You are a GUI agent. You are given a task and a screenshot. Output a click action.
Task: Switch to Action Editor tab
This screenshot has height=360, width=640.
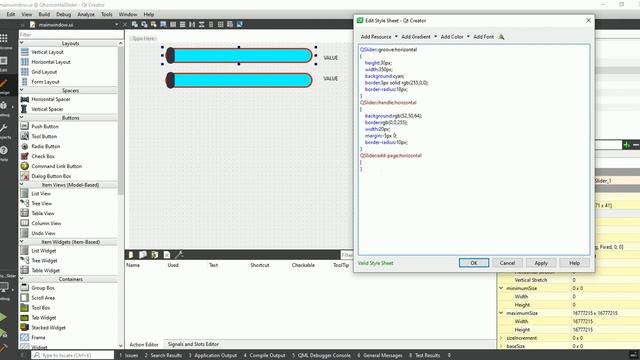(x=144, y=344)
